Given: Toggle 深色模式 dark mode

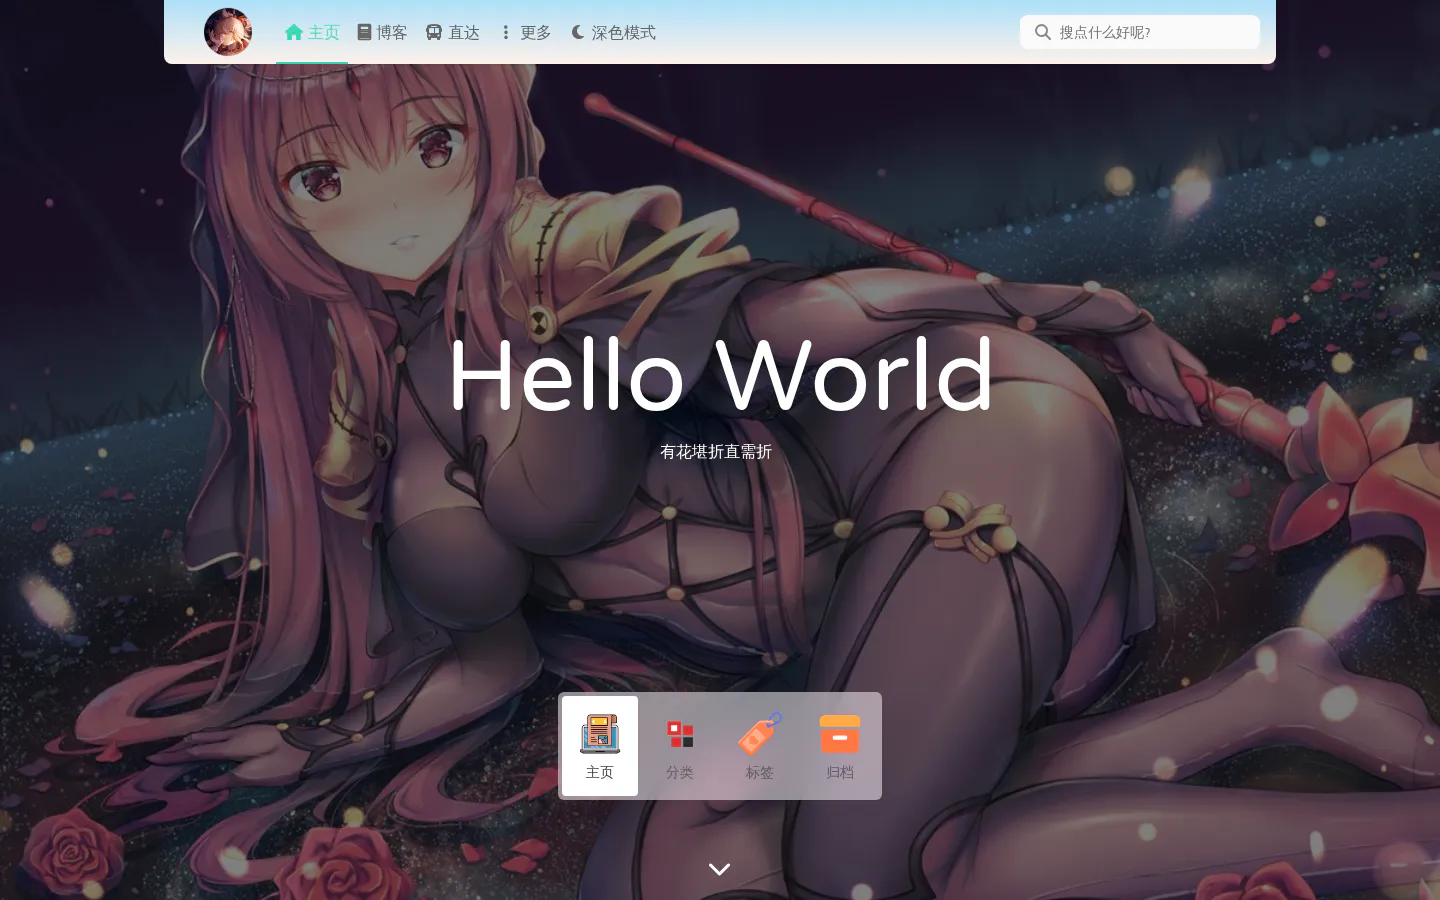Looking at the screenshot, I should tap(613, 32).
